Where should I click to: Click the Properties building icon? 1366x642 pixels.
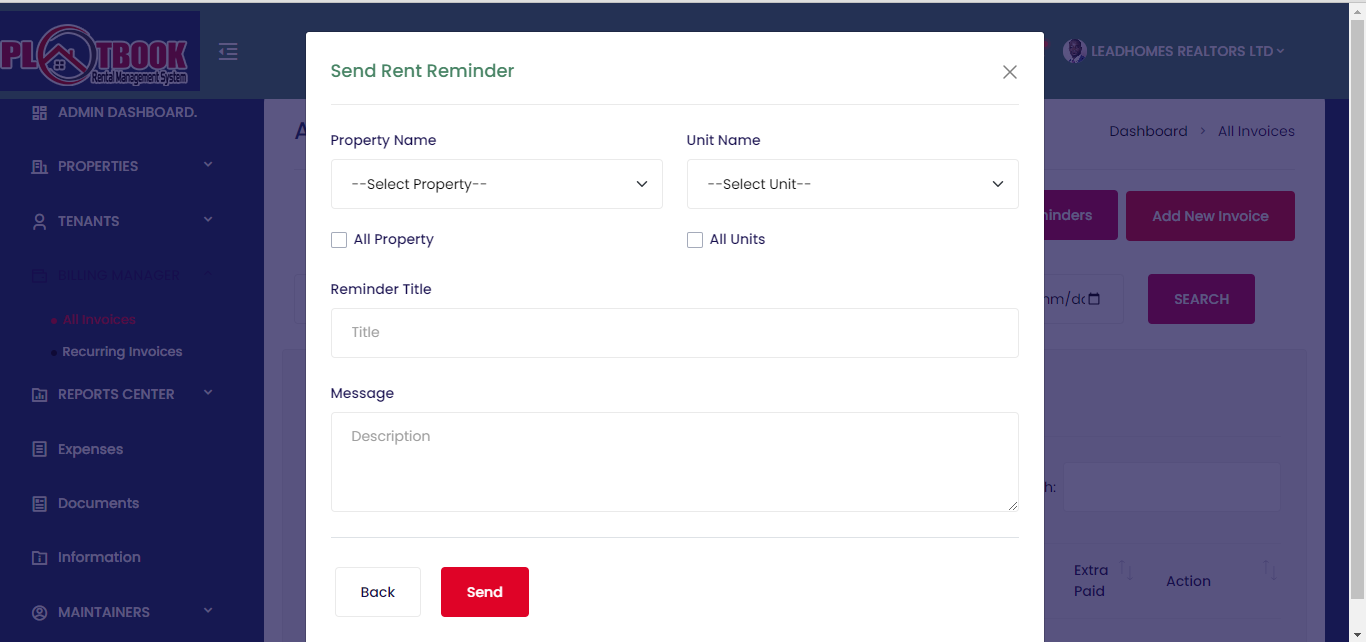tap(40, 167)
